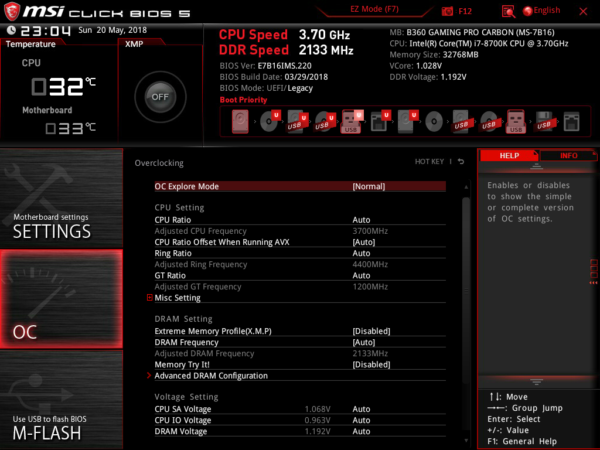Open the SETTINGS motherboard settings section
Screen dimensions: 600x450
[61, 198]
